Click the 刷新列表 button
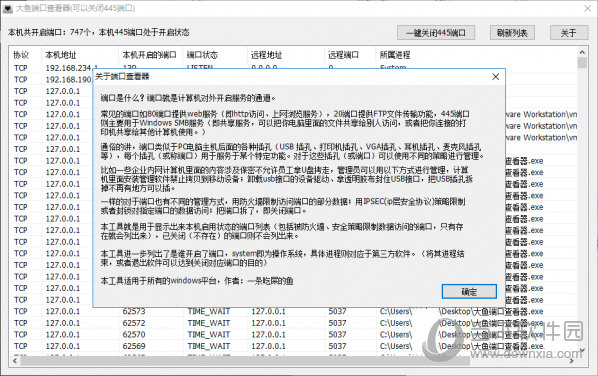 coord(512,33)
